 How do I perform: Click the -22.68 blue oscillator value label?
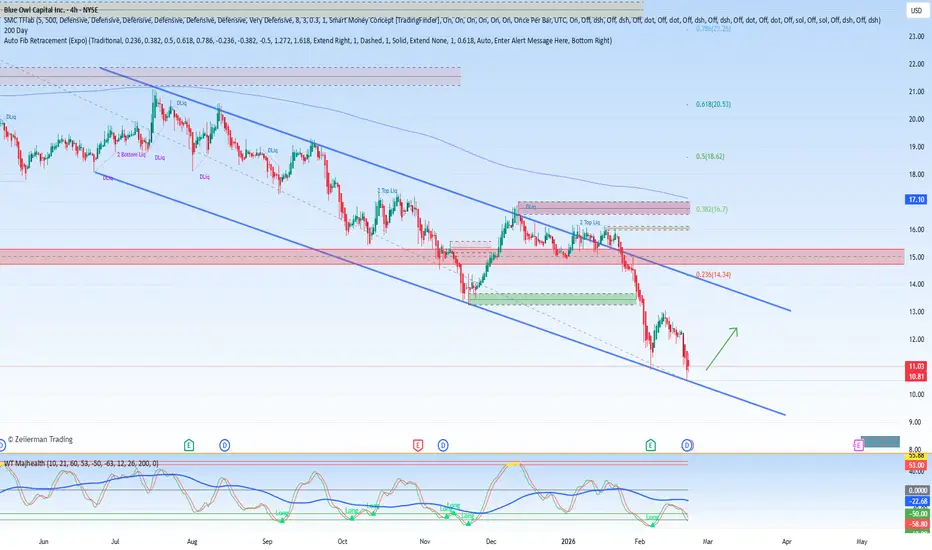pyautogui.click(x=916, y=501)
